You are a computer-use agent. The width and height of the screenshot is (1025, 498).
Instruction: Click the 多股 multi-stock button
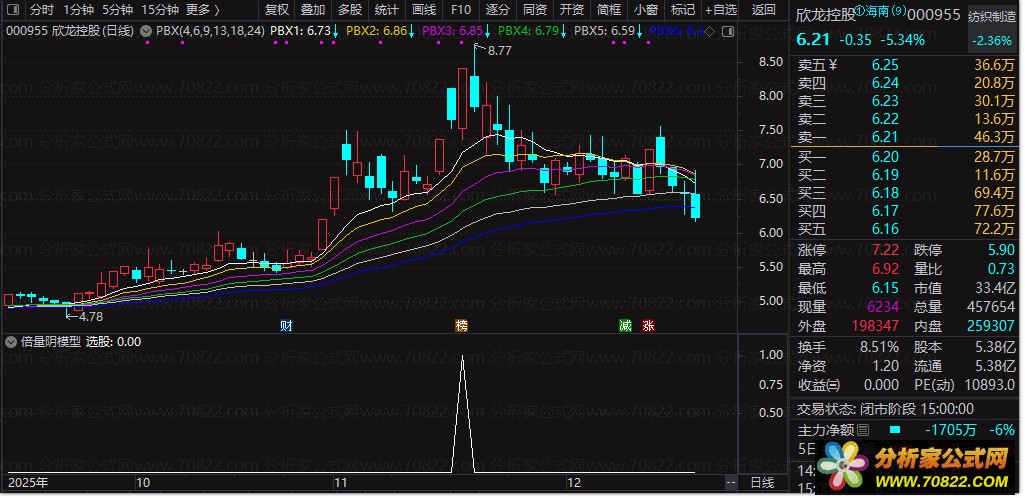coord(350,10)
